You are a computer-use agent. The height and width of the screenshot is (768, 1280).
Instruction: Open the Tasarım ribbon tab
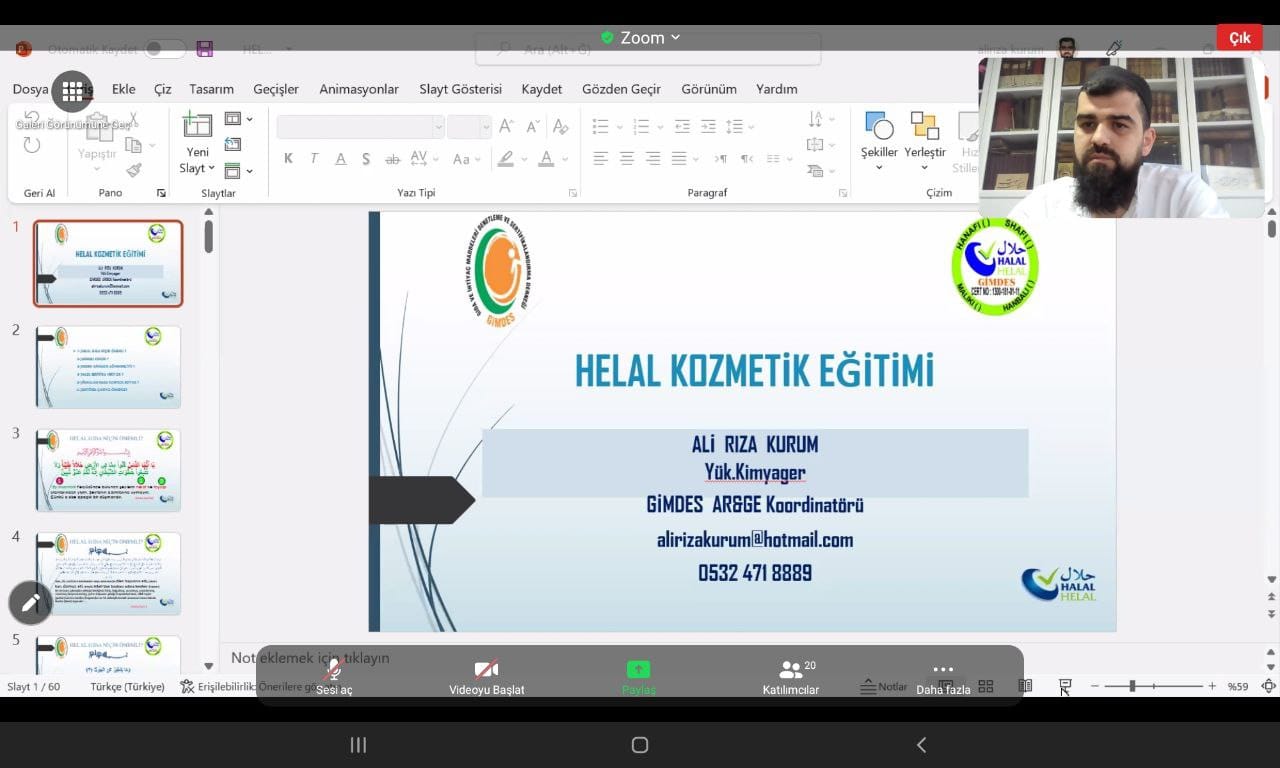211,89
